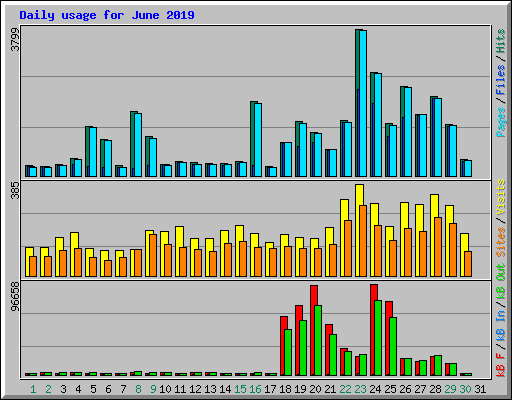This screenshot has width=512, height=400.
Task: Click day 30 on the axis
Action: pyautogui.click(x=465, y=389)
